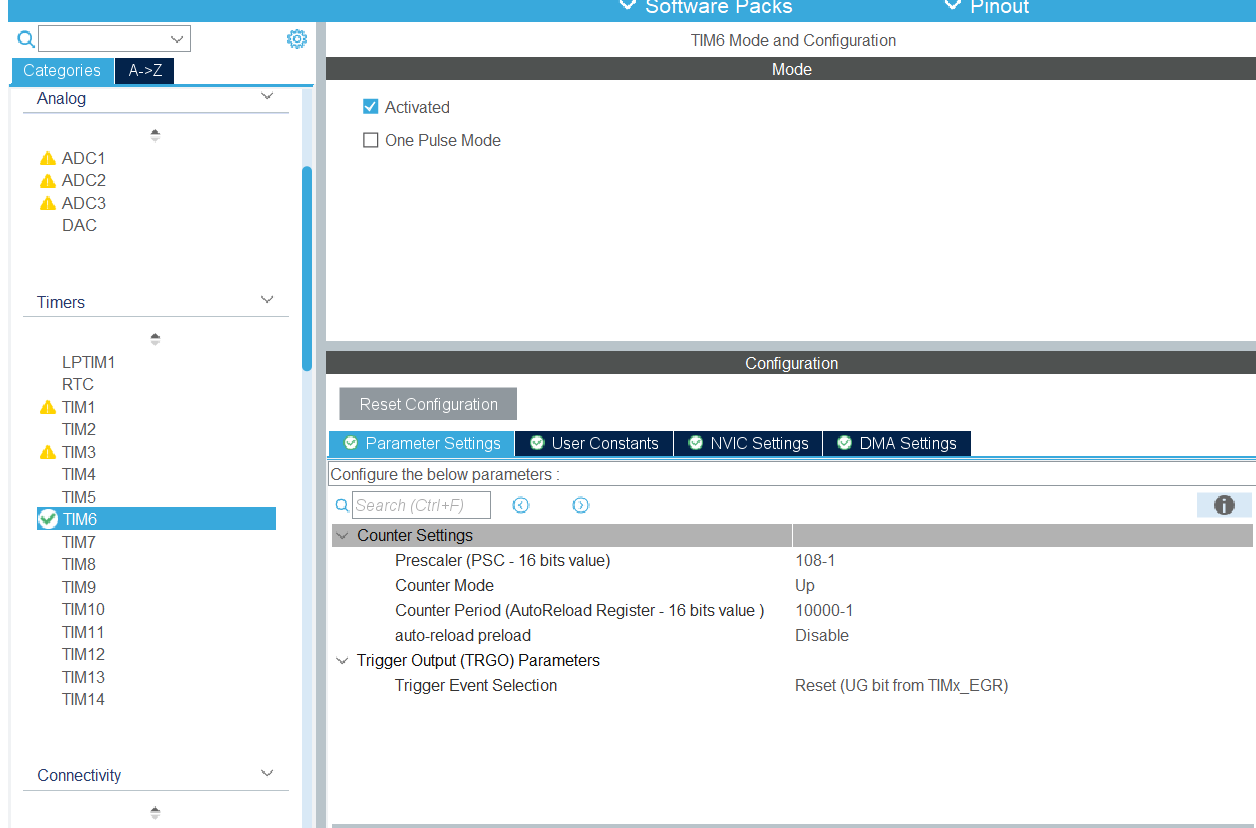Image resolution: width=1256 pixels, height=828 pixels.
Task: Open the Software Packs dropdown
Action: click(x=706, y=8)
